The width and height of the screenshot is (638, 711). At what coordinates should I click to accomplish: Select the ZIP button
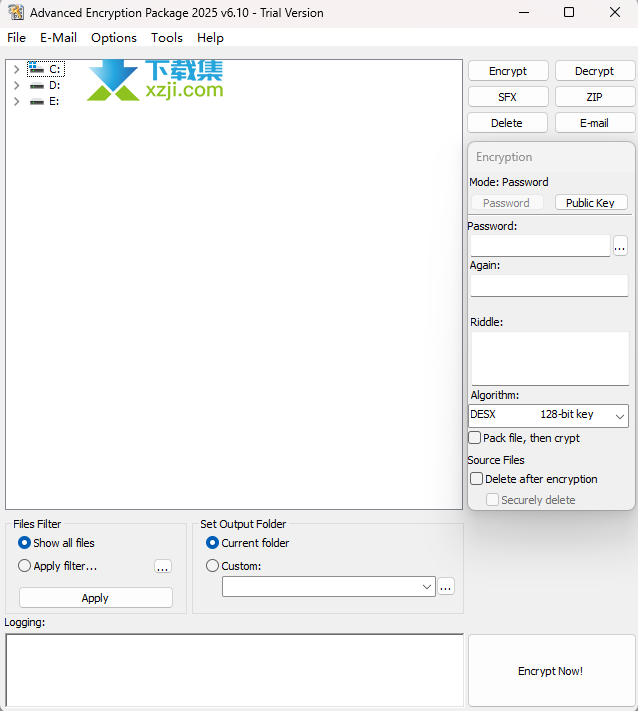tap(594, 97)
